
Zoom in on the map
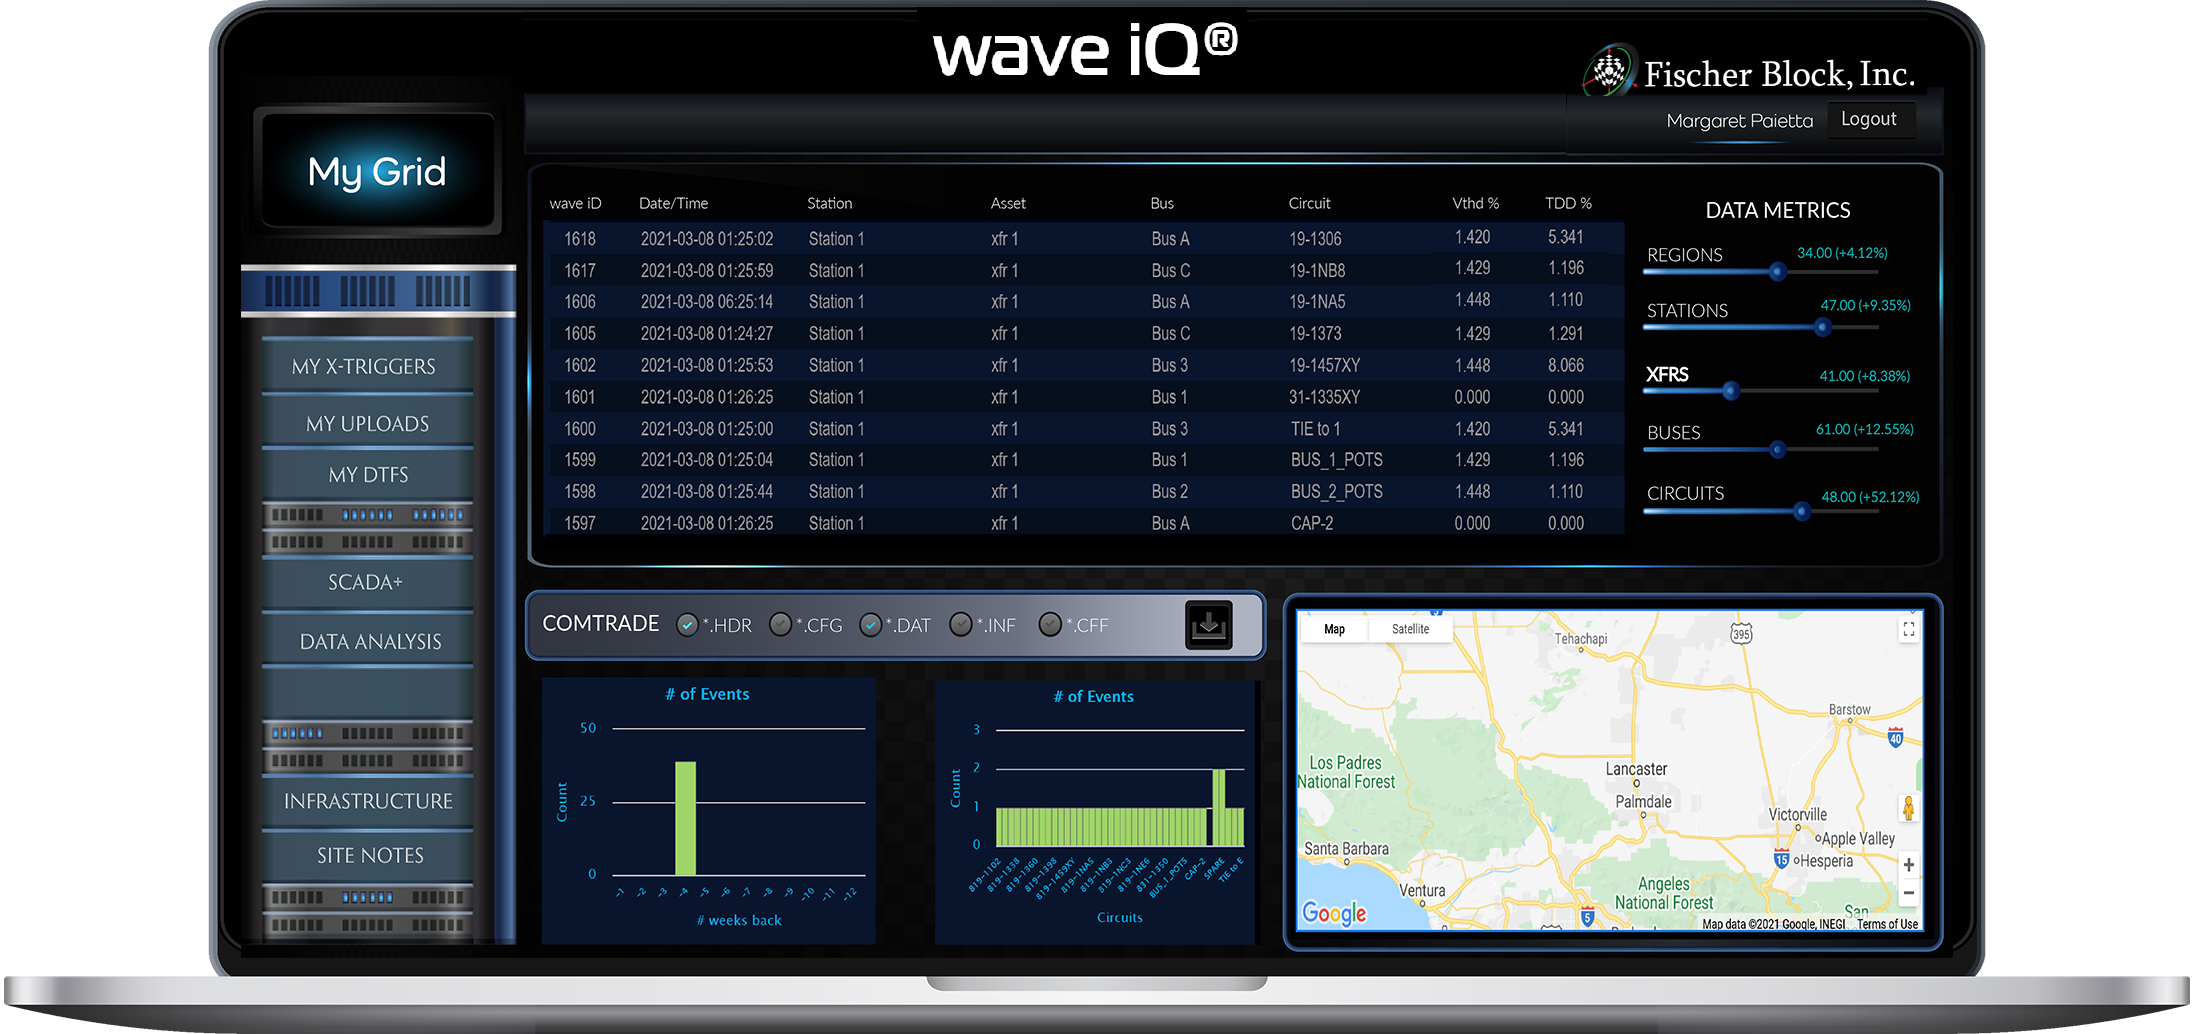(1908, 865)
